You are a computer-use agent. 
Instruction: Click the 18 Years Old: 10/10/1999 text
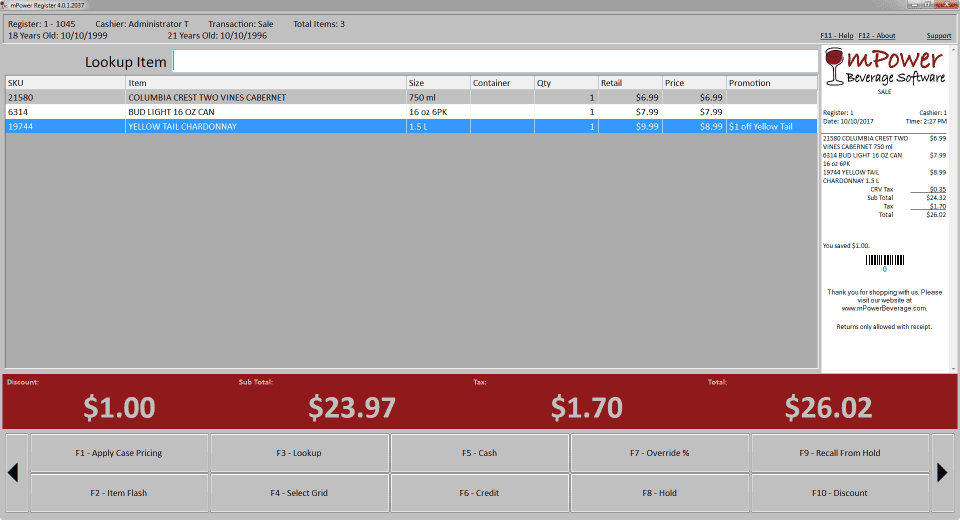[58, 36]
